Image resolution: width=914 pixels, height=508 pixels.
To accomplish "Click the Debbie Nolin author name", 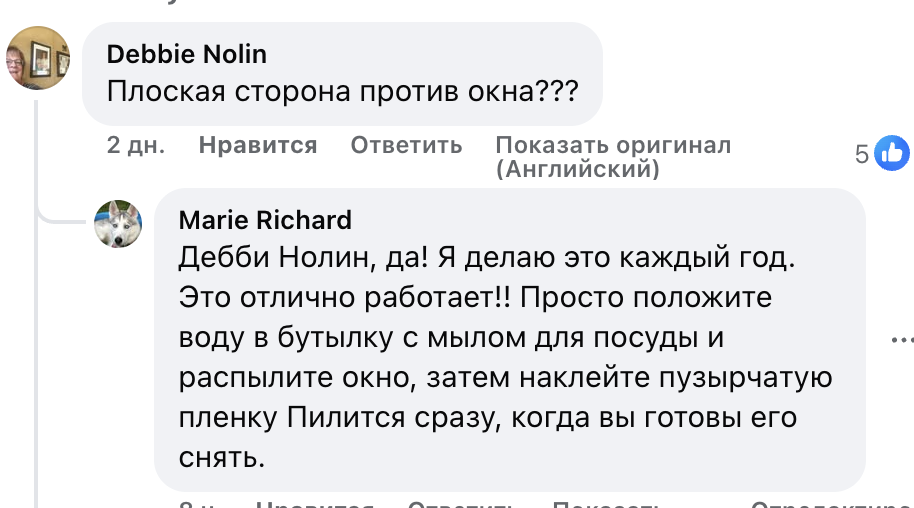I will coord(186,54).
